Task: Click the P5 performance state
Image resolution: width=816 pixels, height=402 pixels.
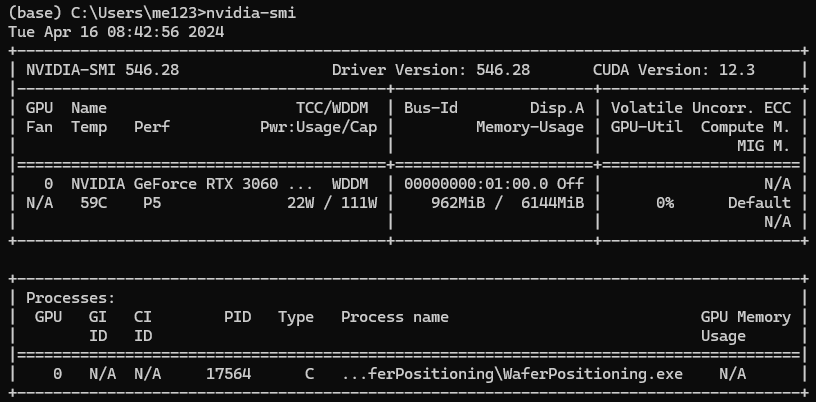Action: click(x=152, y=203)
